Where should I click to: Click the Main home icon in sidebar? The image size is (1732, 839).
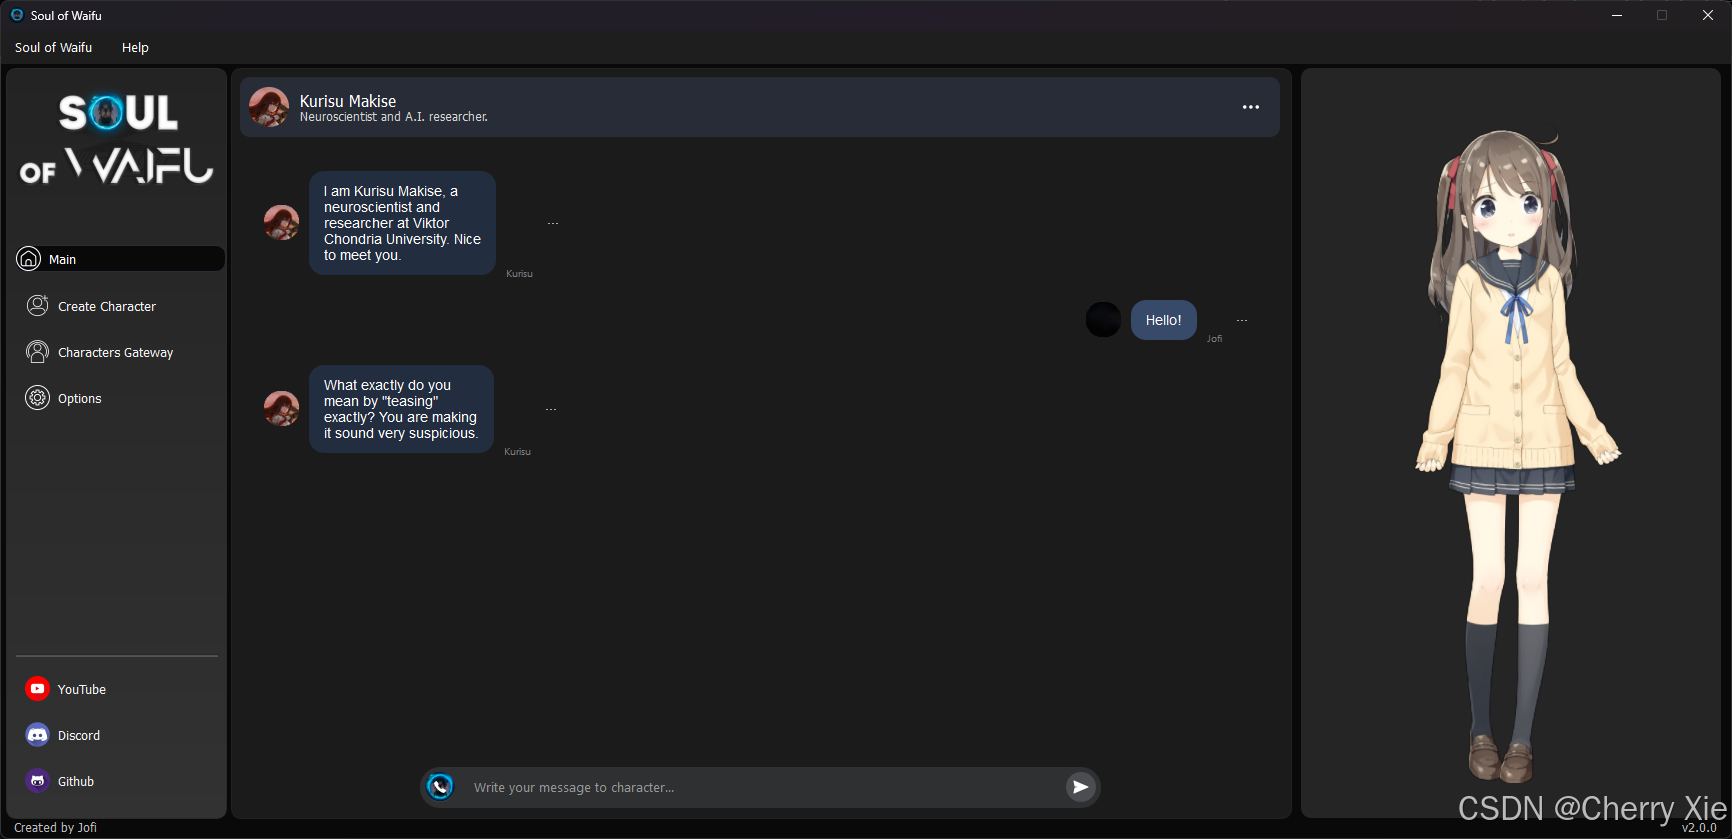click(x=29, y=259)
